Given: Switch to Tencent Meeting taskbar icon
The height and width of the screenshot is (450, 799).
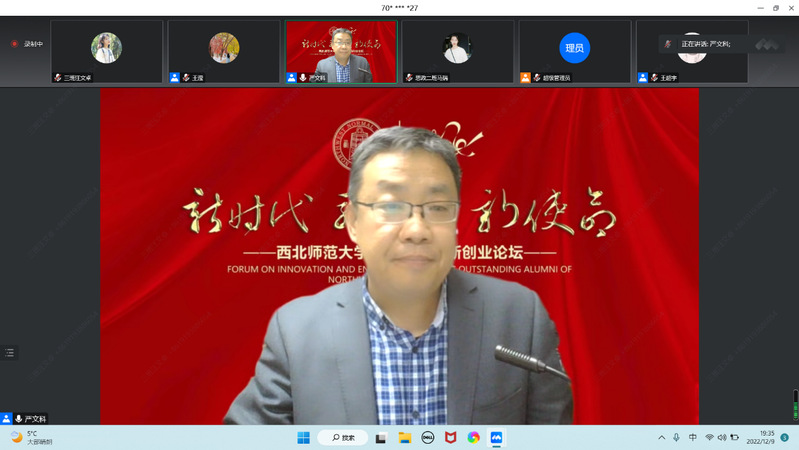Looking at the screenshot, I should tap(496, 437).
